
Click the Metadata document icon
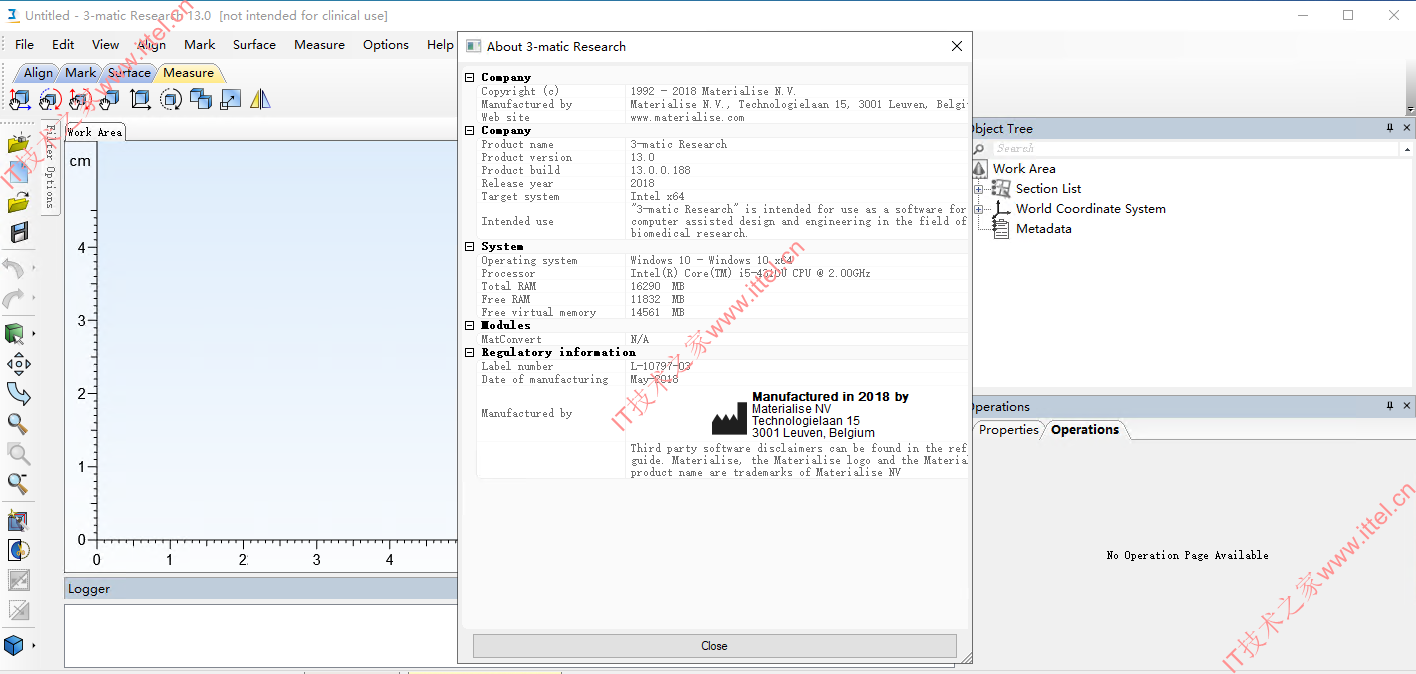1001,229
